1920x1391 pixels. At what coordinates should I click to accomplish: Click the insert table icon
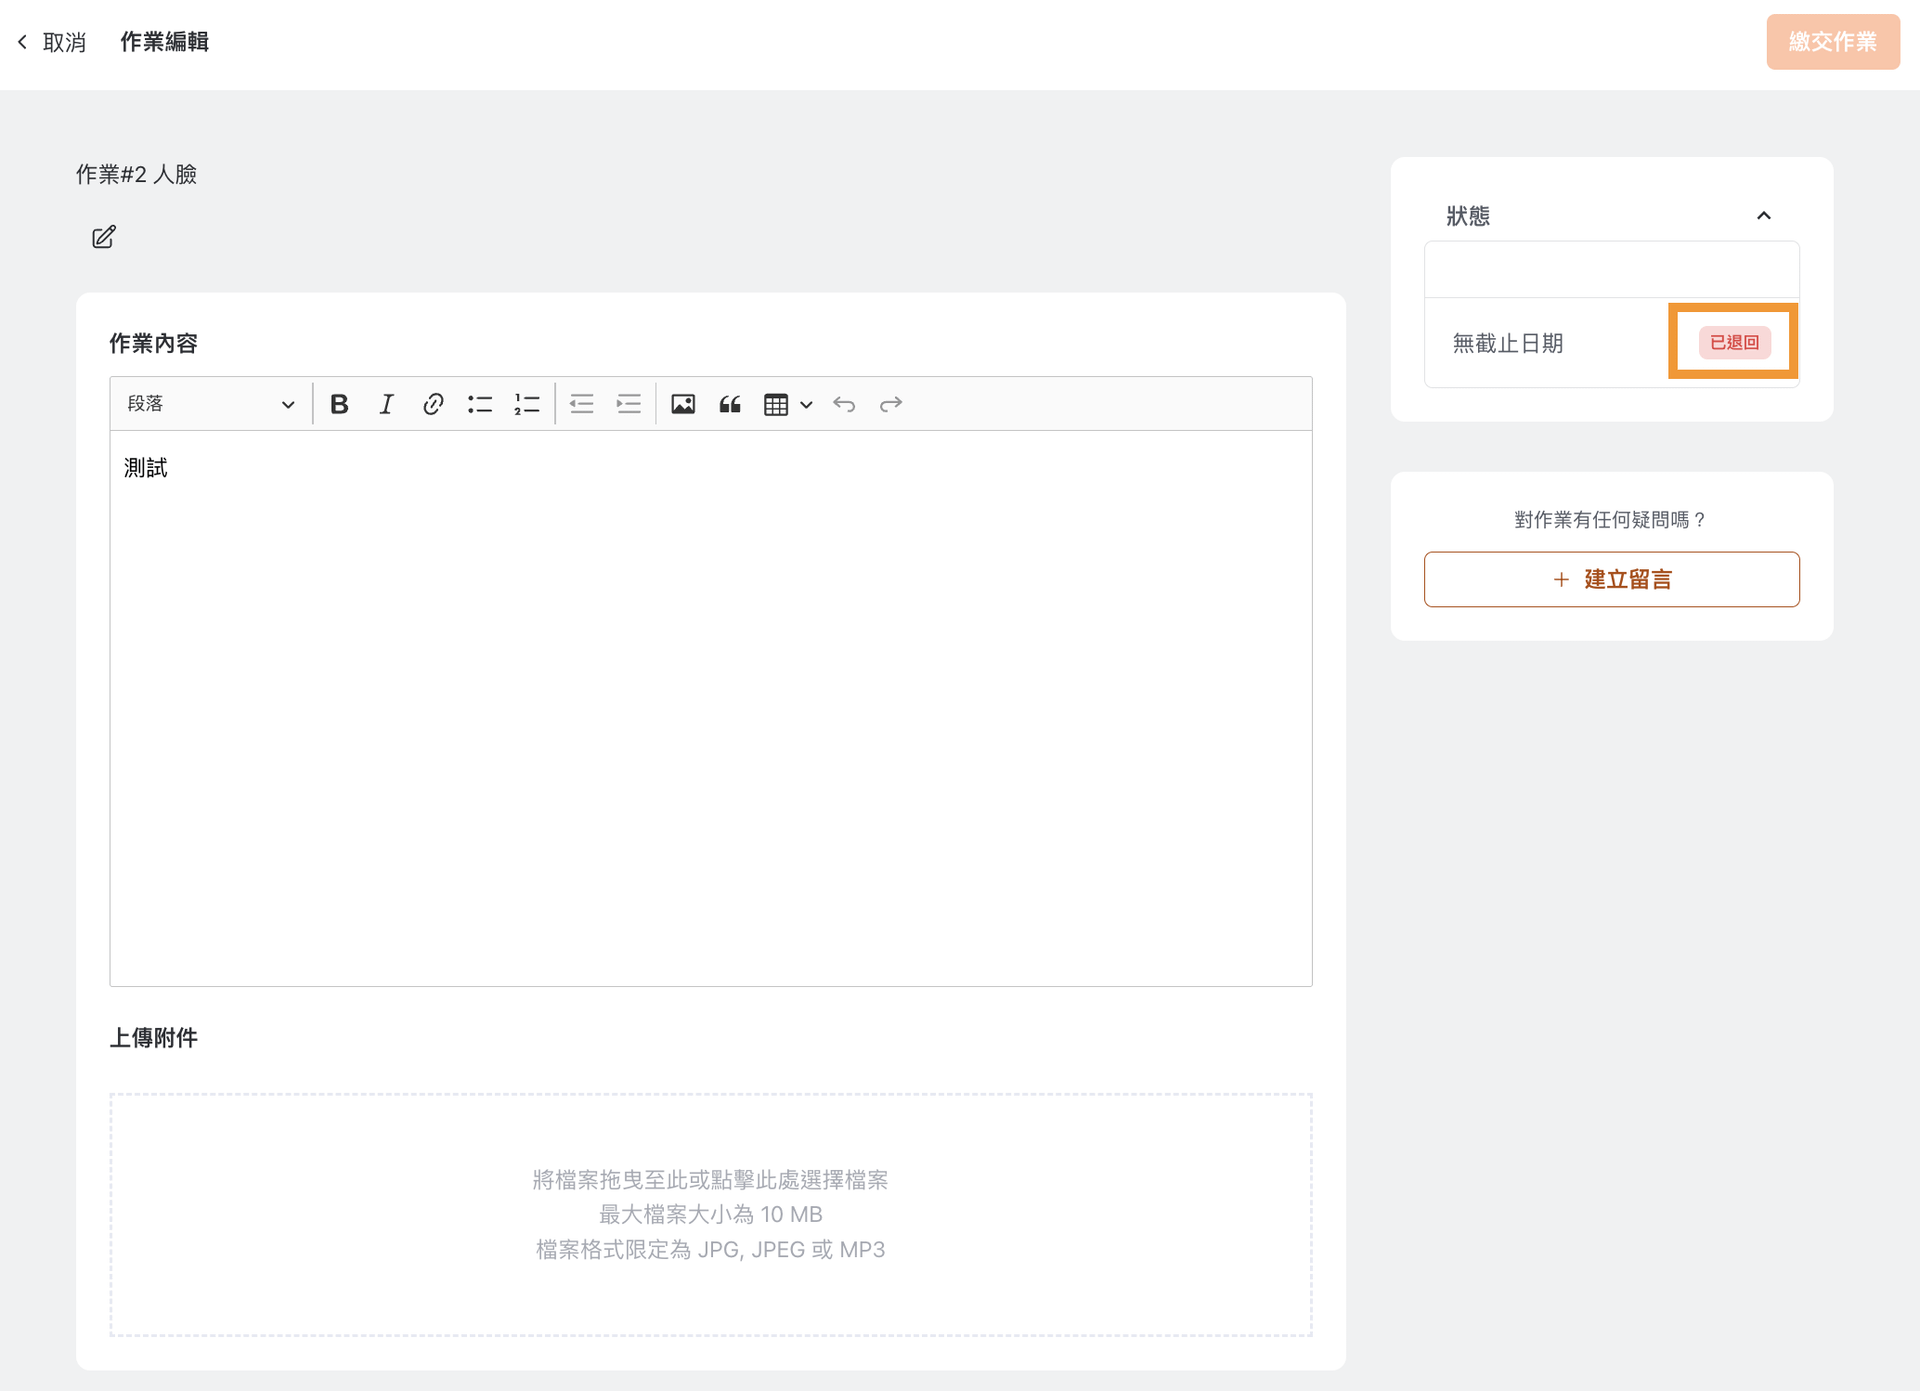pos(776,404)
